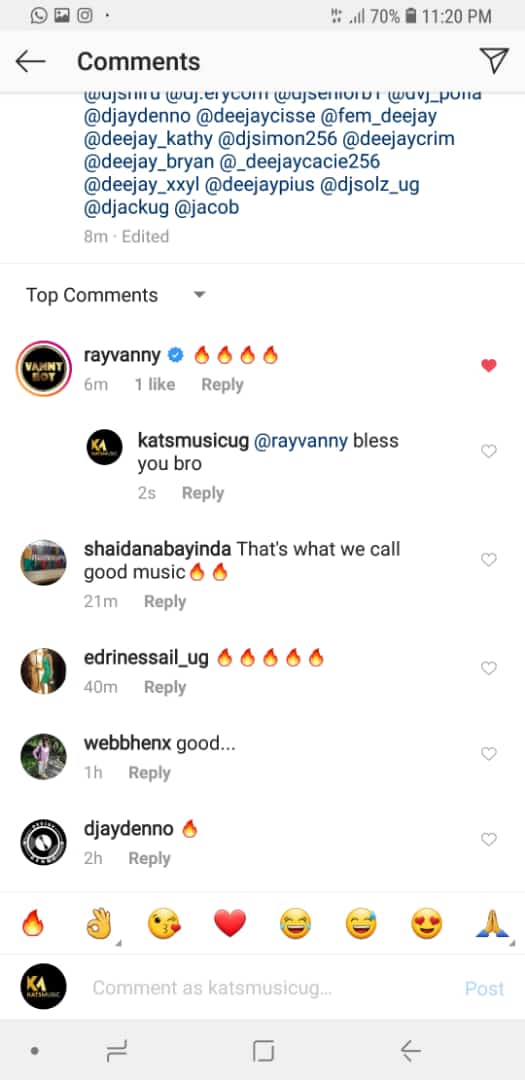Like the katsmusicug reply comment
This screenshot has height=1080, width=525.
488,451
